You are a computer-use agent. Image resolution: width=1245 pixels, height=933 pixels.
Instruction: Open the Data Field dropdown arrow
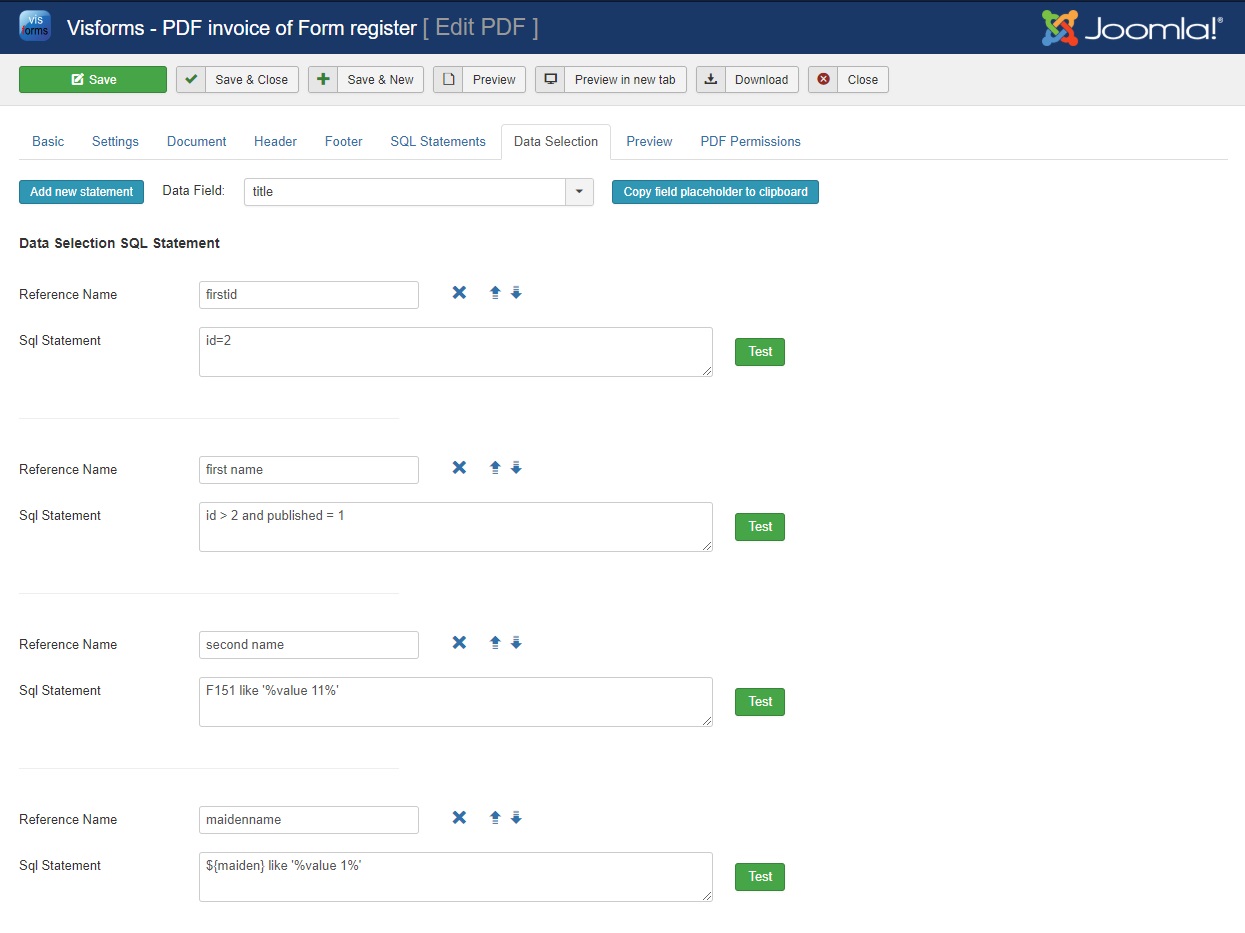point(579,192)
